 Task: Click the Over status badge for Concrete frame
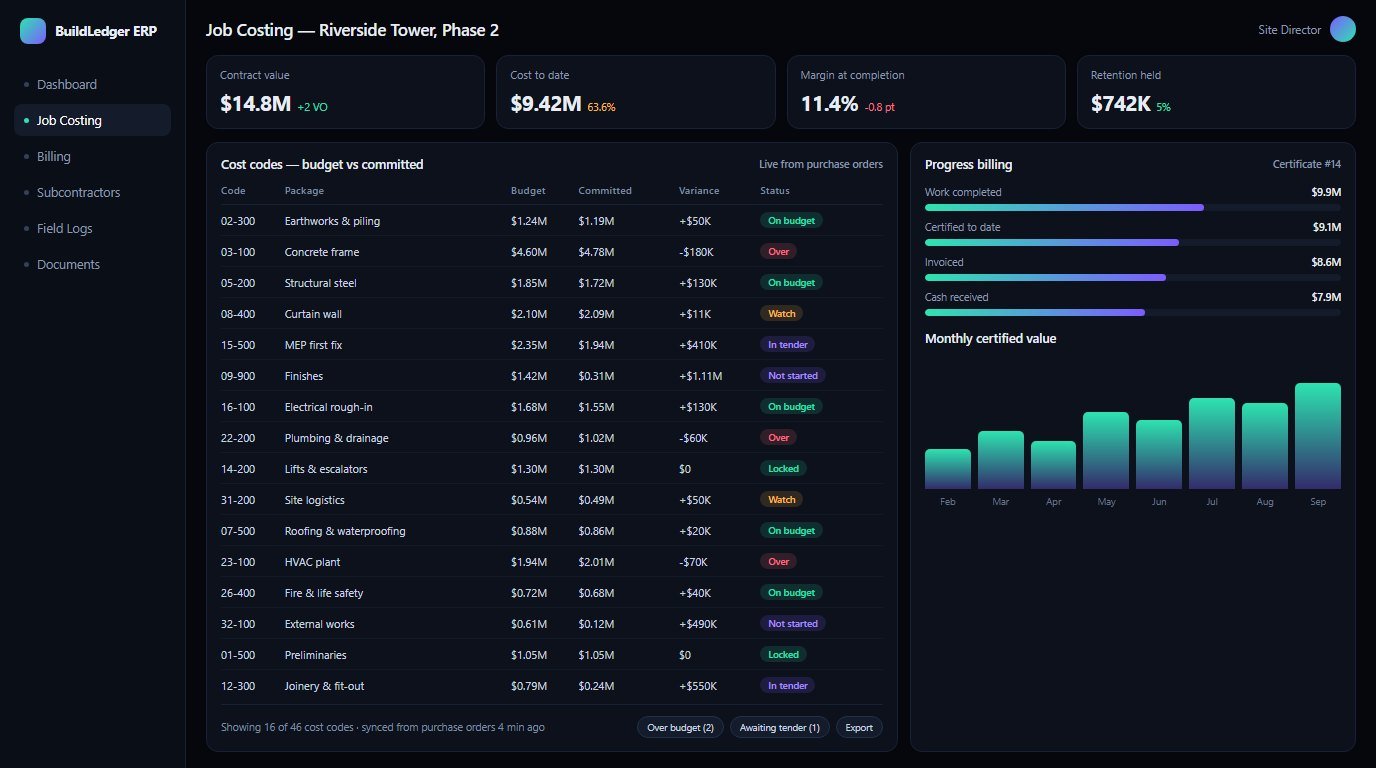pyautogui.click(x=778, y=252)
